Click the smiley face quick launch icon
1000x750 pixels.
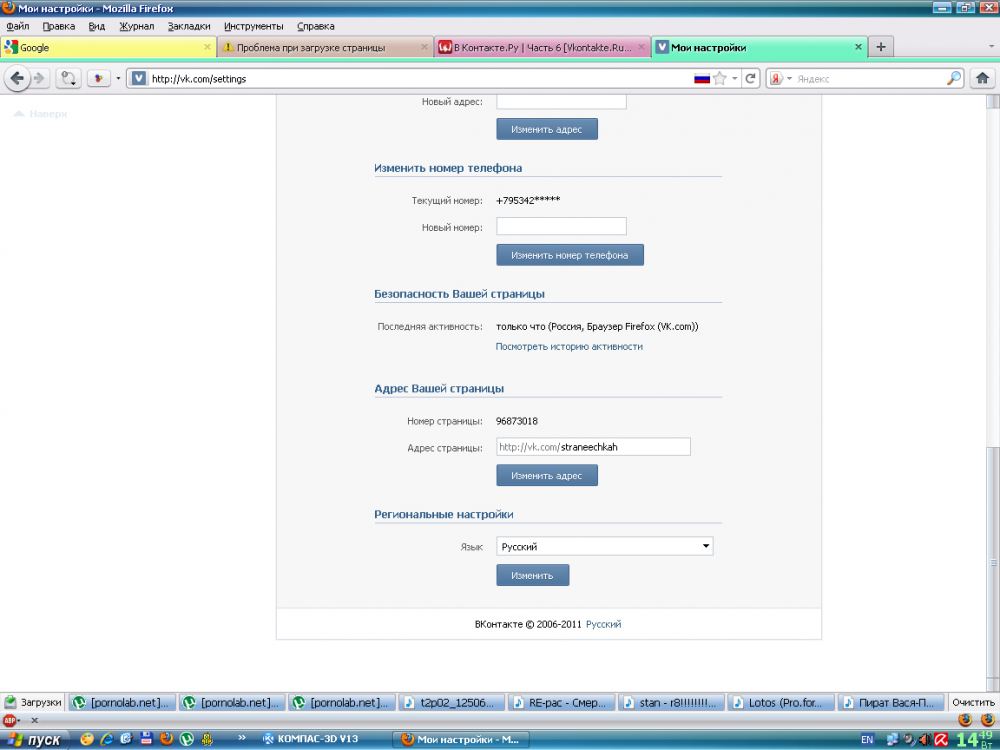[x=87, y=739]
